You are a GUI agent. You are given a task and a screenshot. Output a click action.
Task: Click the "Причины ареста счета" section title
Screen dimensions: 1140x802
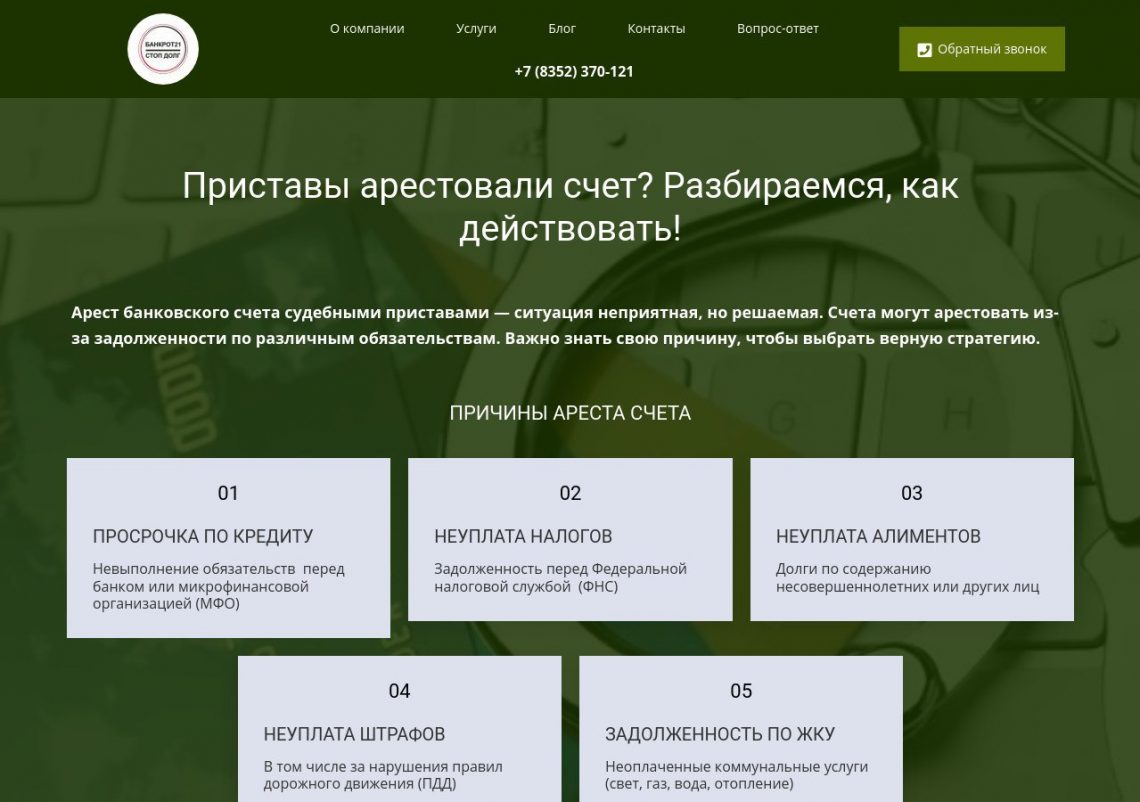[x=570, y=413]
